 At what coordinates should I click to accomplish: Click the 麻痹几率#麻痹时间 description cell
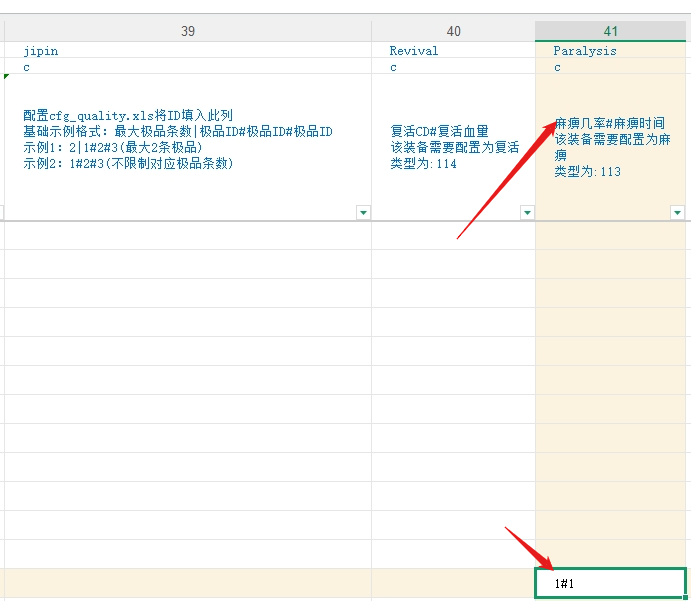(611, 147)
